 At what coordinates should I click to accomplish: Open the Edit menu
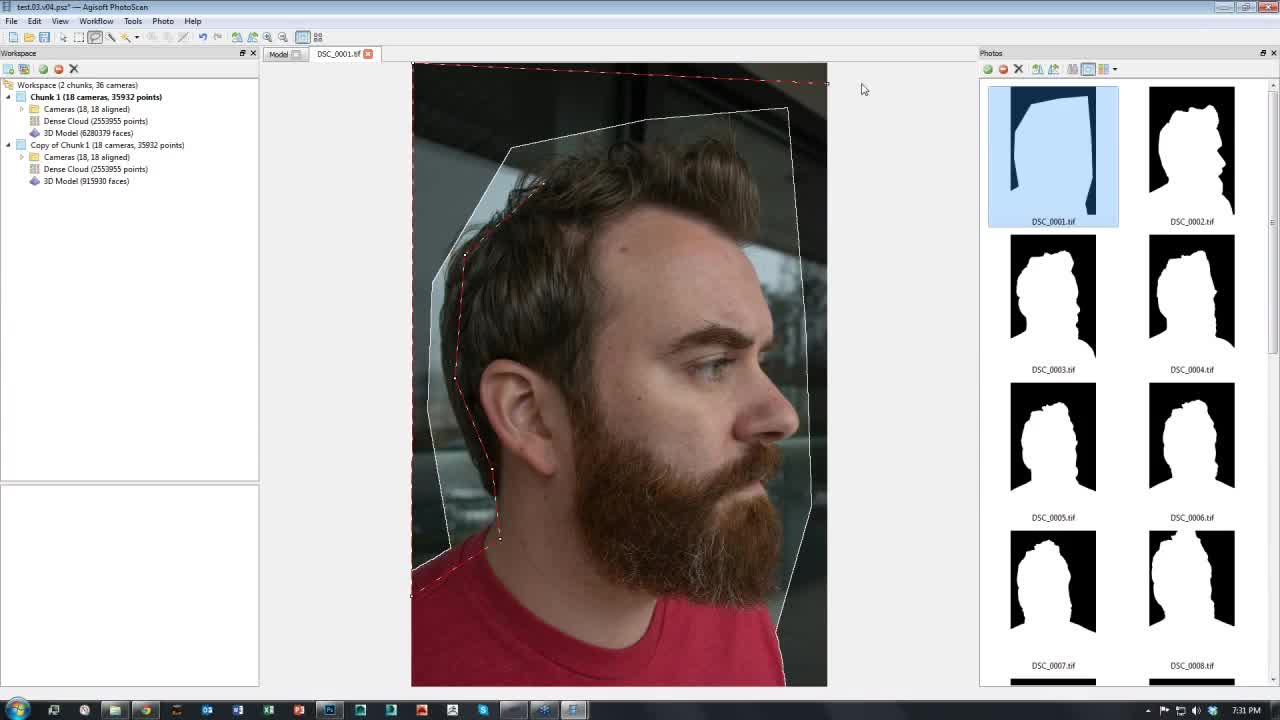pos(34,21)
